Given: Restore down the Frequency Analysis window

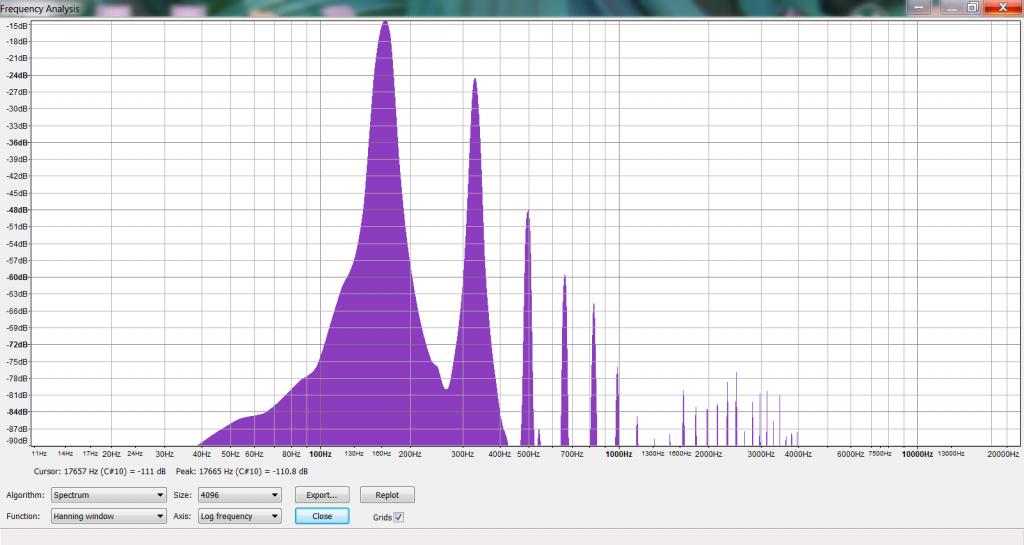Looking at the screenshot, I should click(x=972, y=7).
